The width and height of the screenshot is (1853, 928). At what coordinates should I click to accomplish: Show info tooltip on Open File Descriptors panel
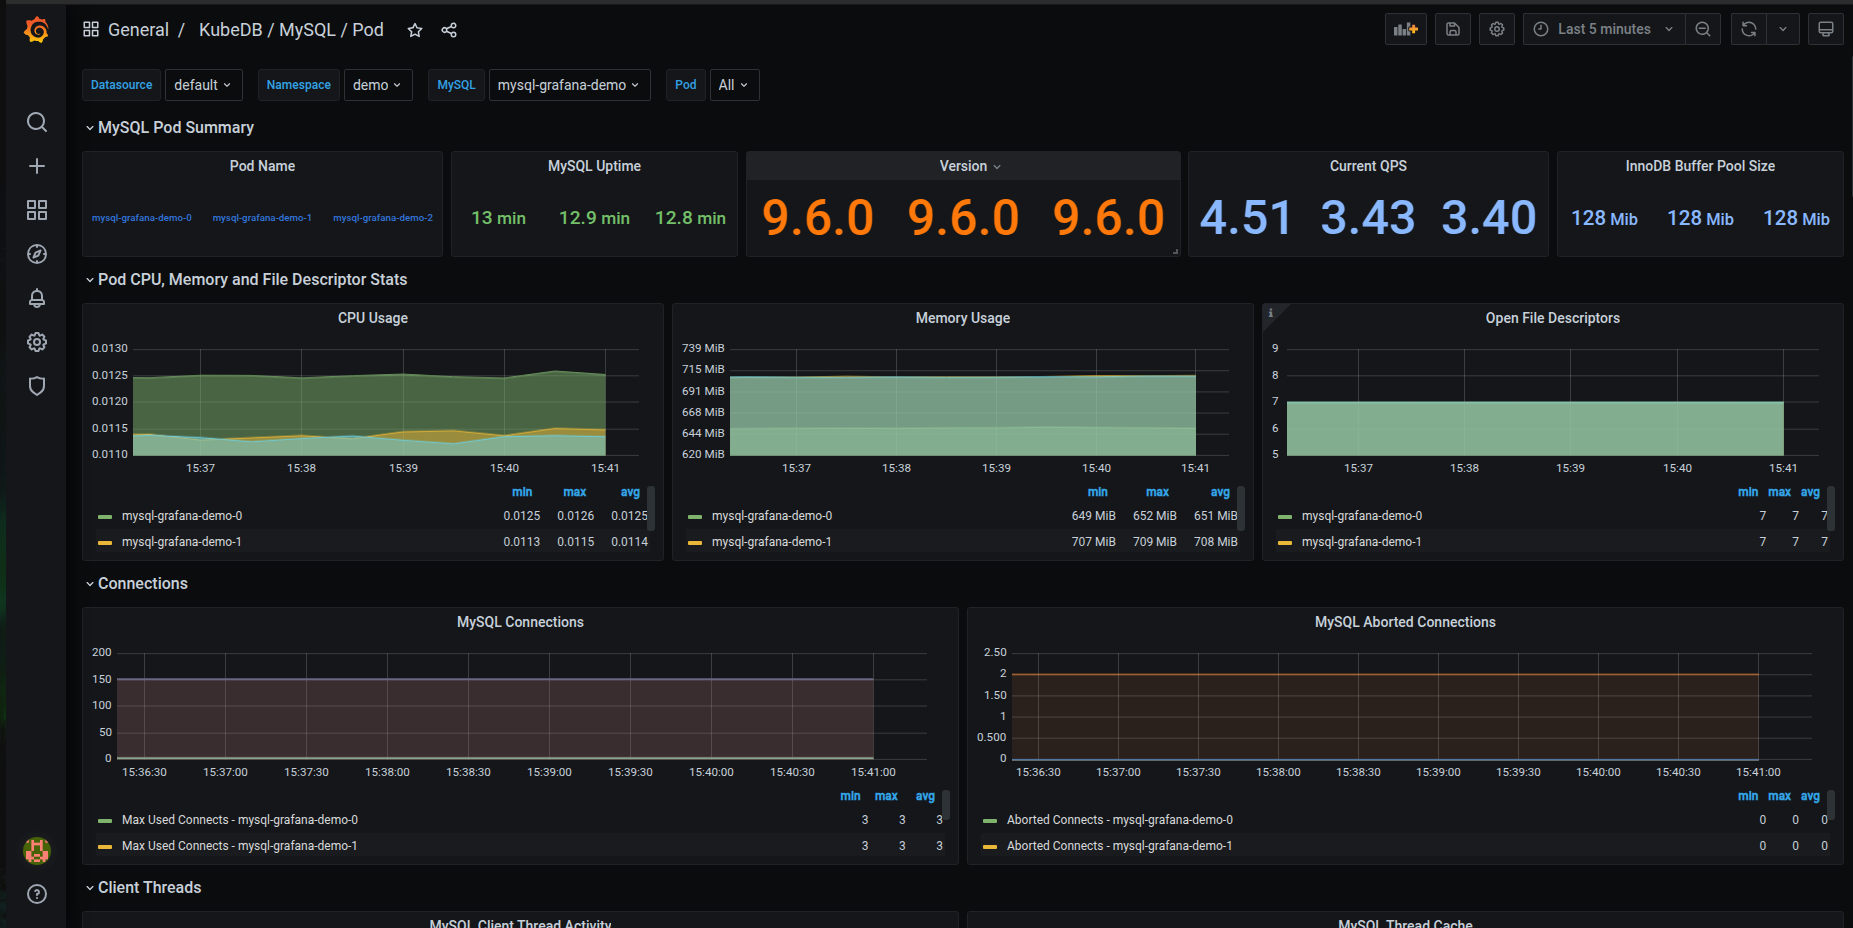pos(1271,313)
